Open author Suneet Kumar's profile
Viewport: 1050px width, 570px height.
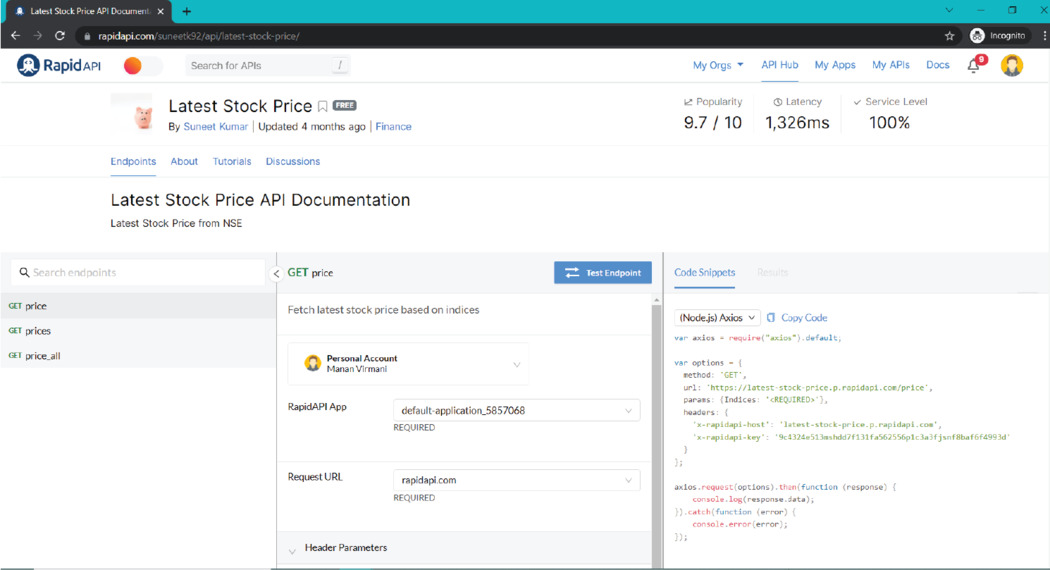[x=216, y=127]
